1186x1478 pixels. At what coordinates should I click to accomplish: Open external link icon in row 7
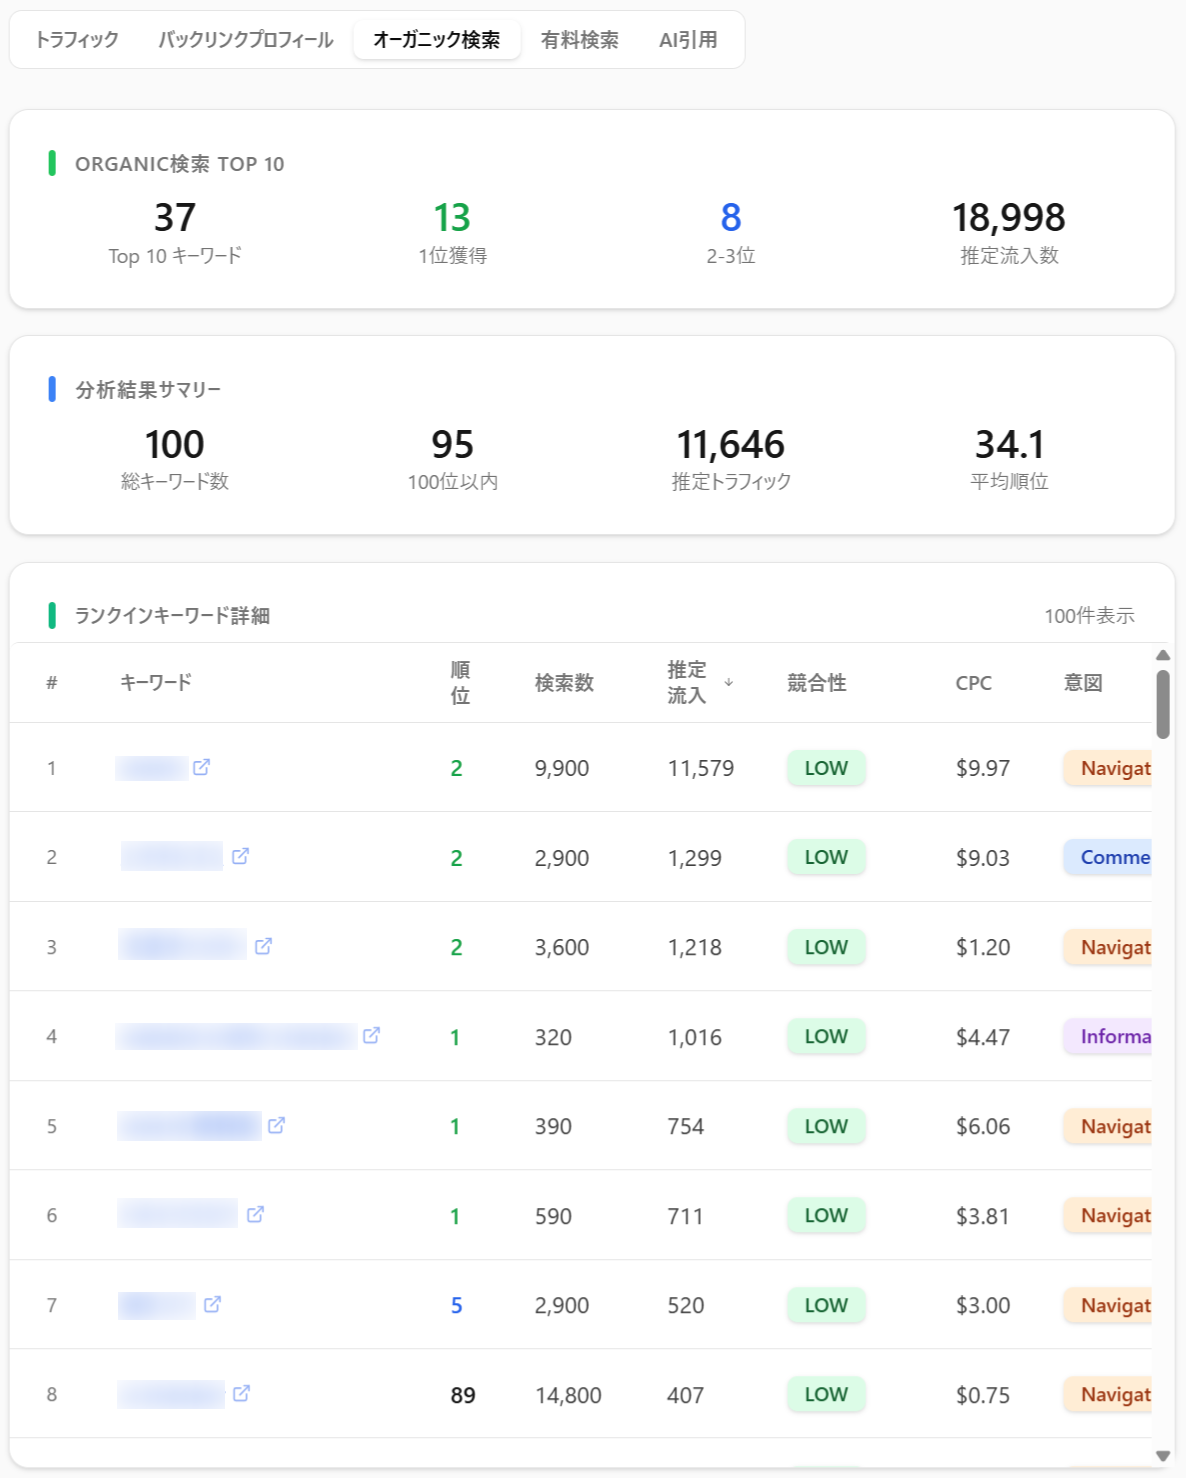coord(212,1304)
